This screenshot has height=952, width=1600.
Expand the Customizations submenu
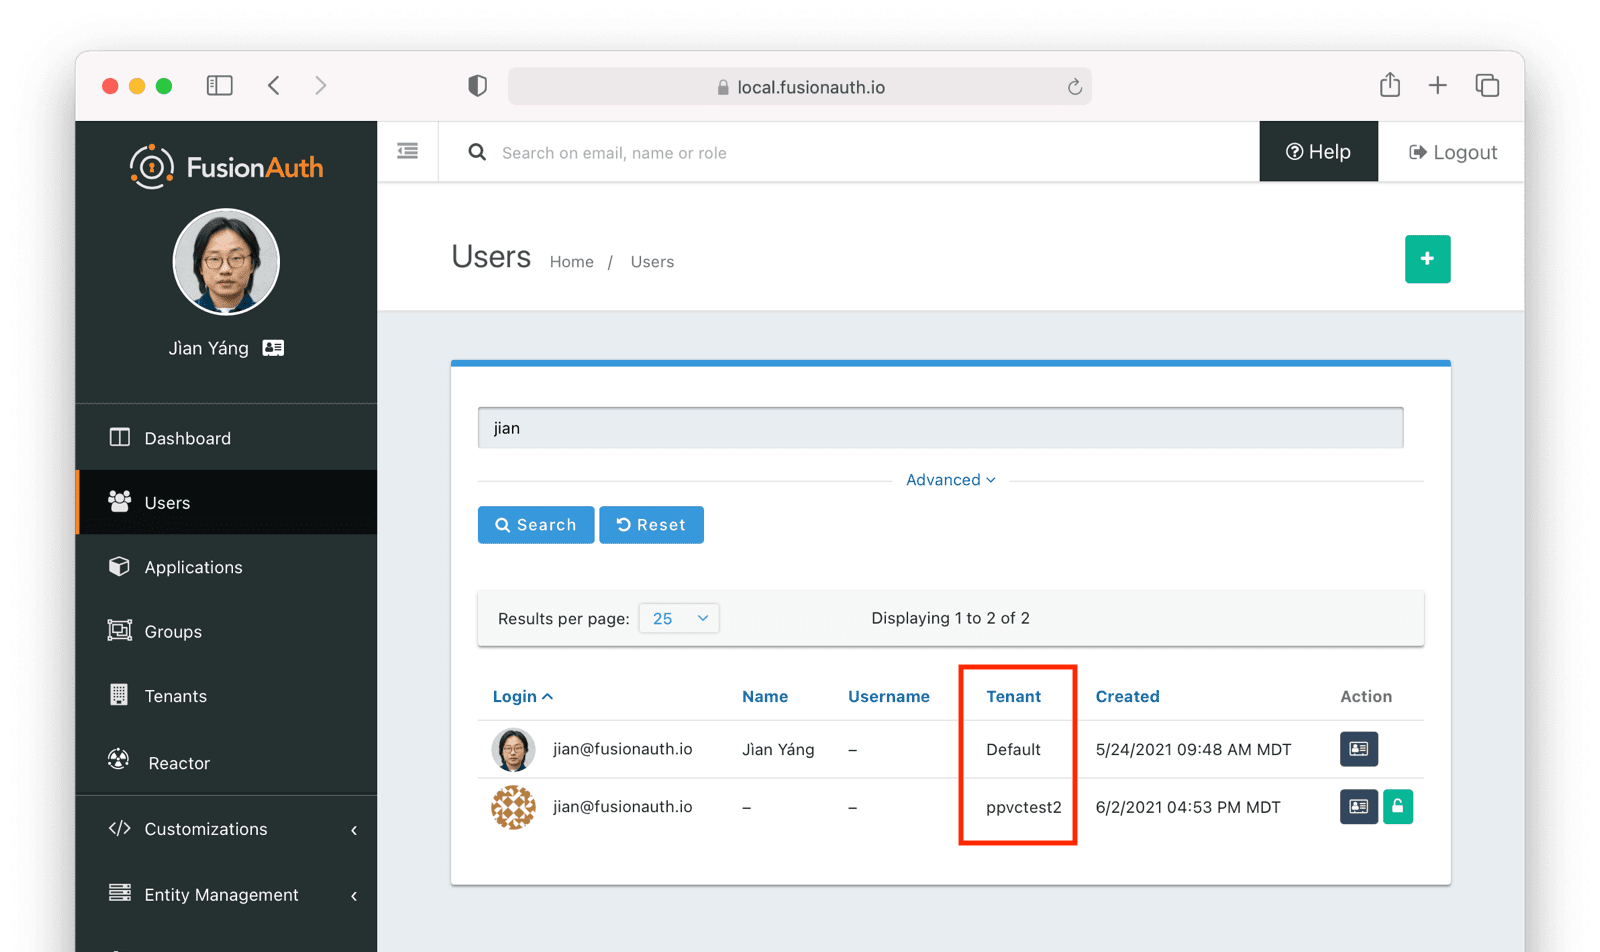[205, 828]
